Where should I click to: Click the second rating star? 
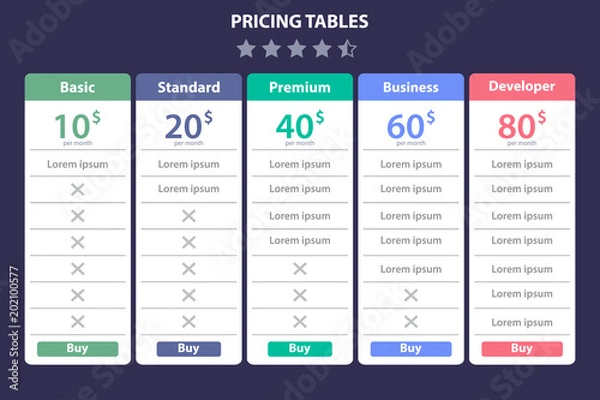click(x=272, y=49)
